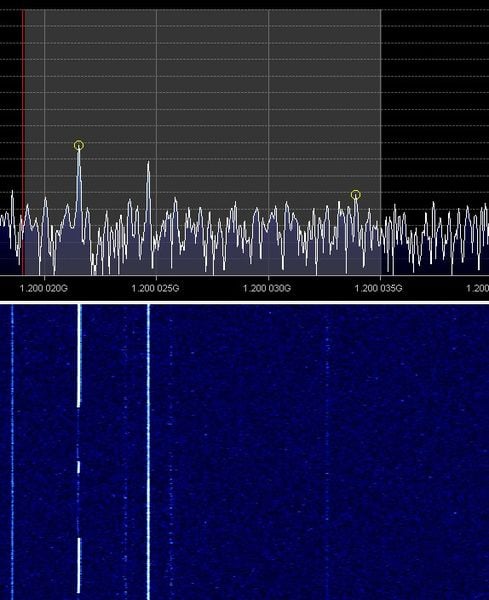Click the 1.200 020G frequency label
Viewport: 489px width, 600px height.
pyautogui.click(x=44, y=288)
